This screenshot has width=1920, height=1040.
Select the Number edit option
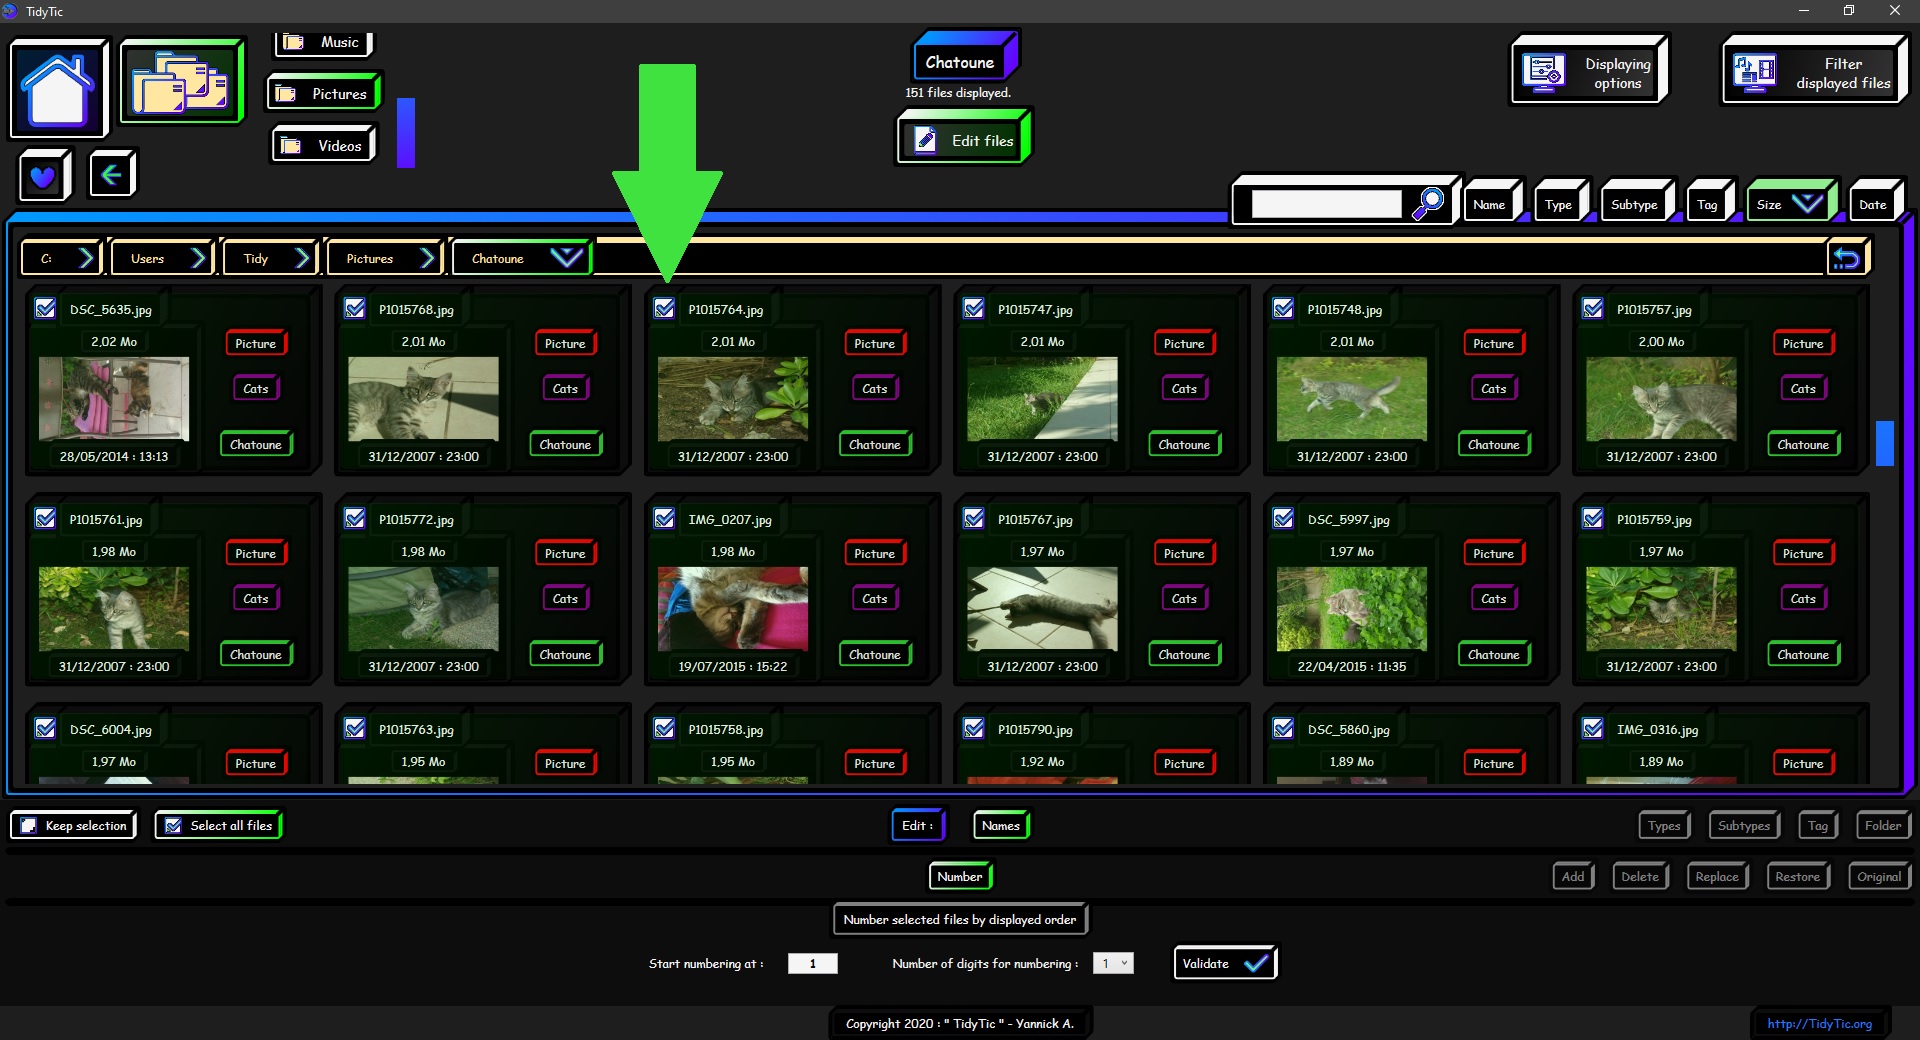(x=960, y=876)
